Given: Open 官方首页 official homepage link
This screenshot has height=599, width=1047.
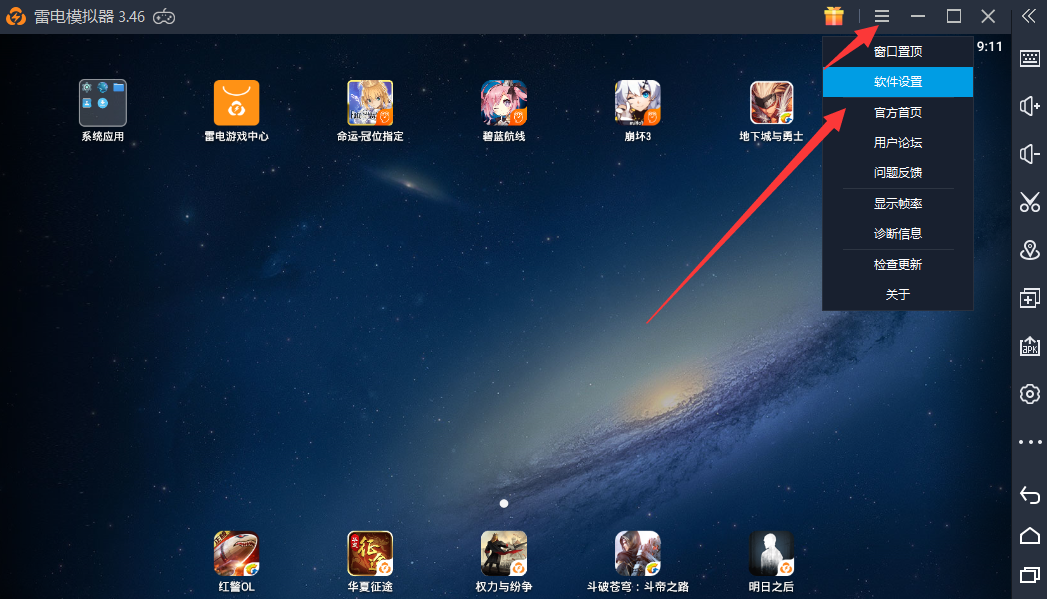Looking at the screenshot, I should 897,113.
